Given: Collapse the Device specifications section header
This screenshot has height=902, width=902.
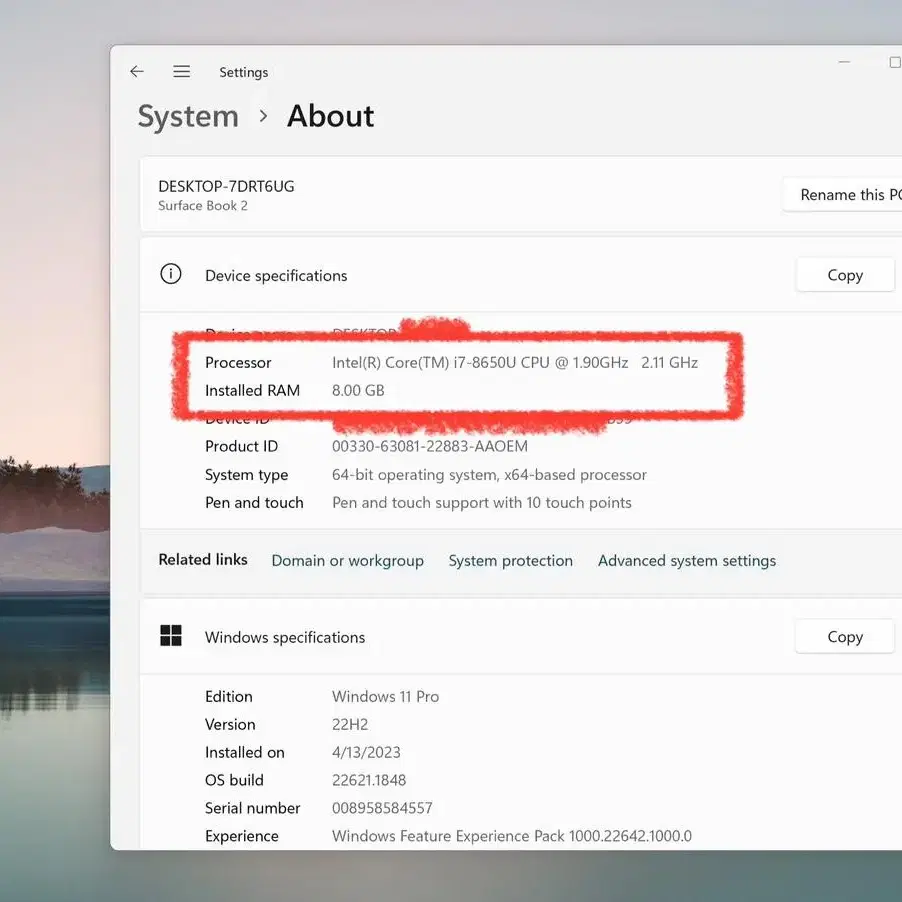Looking at the screenshot, I should click(521, 275).
